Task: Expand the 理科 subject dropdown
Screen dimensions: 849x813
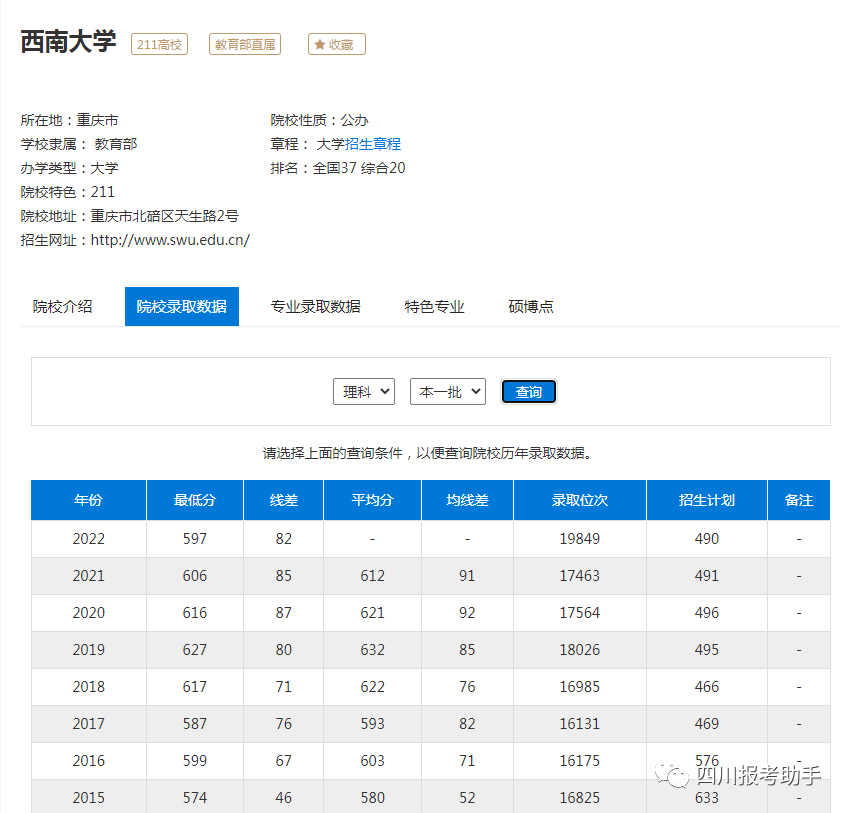Action: click(x=364, y=391)
